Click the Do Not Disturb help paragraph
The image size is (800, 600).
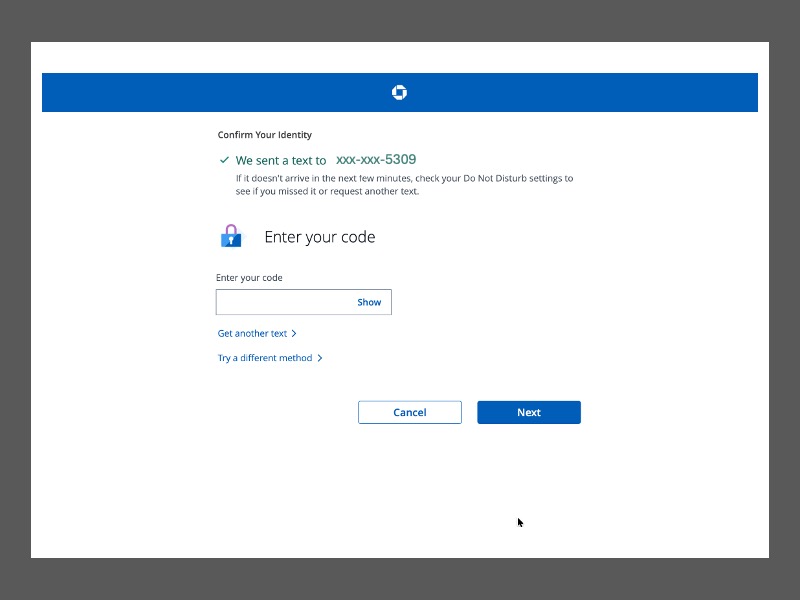[404, 185]
